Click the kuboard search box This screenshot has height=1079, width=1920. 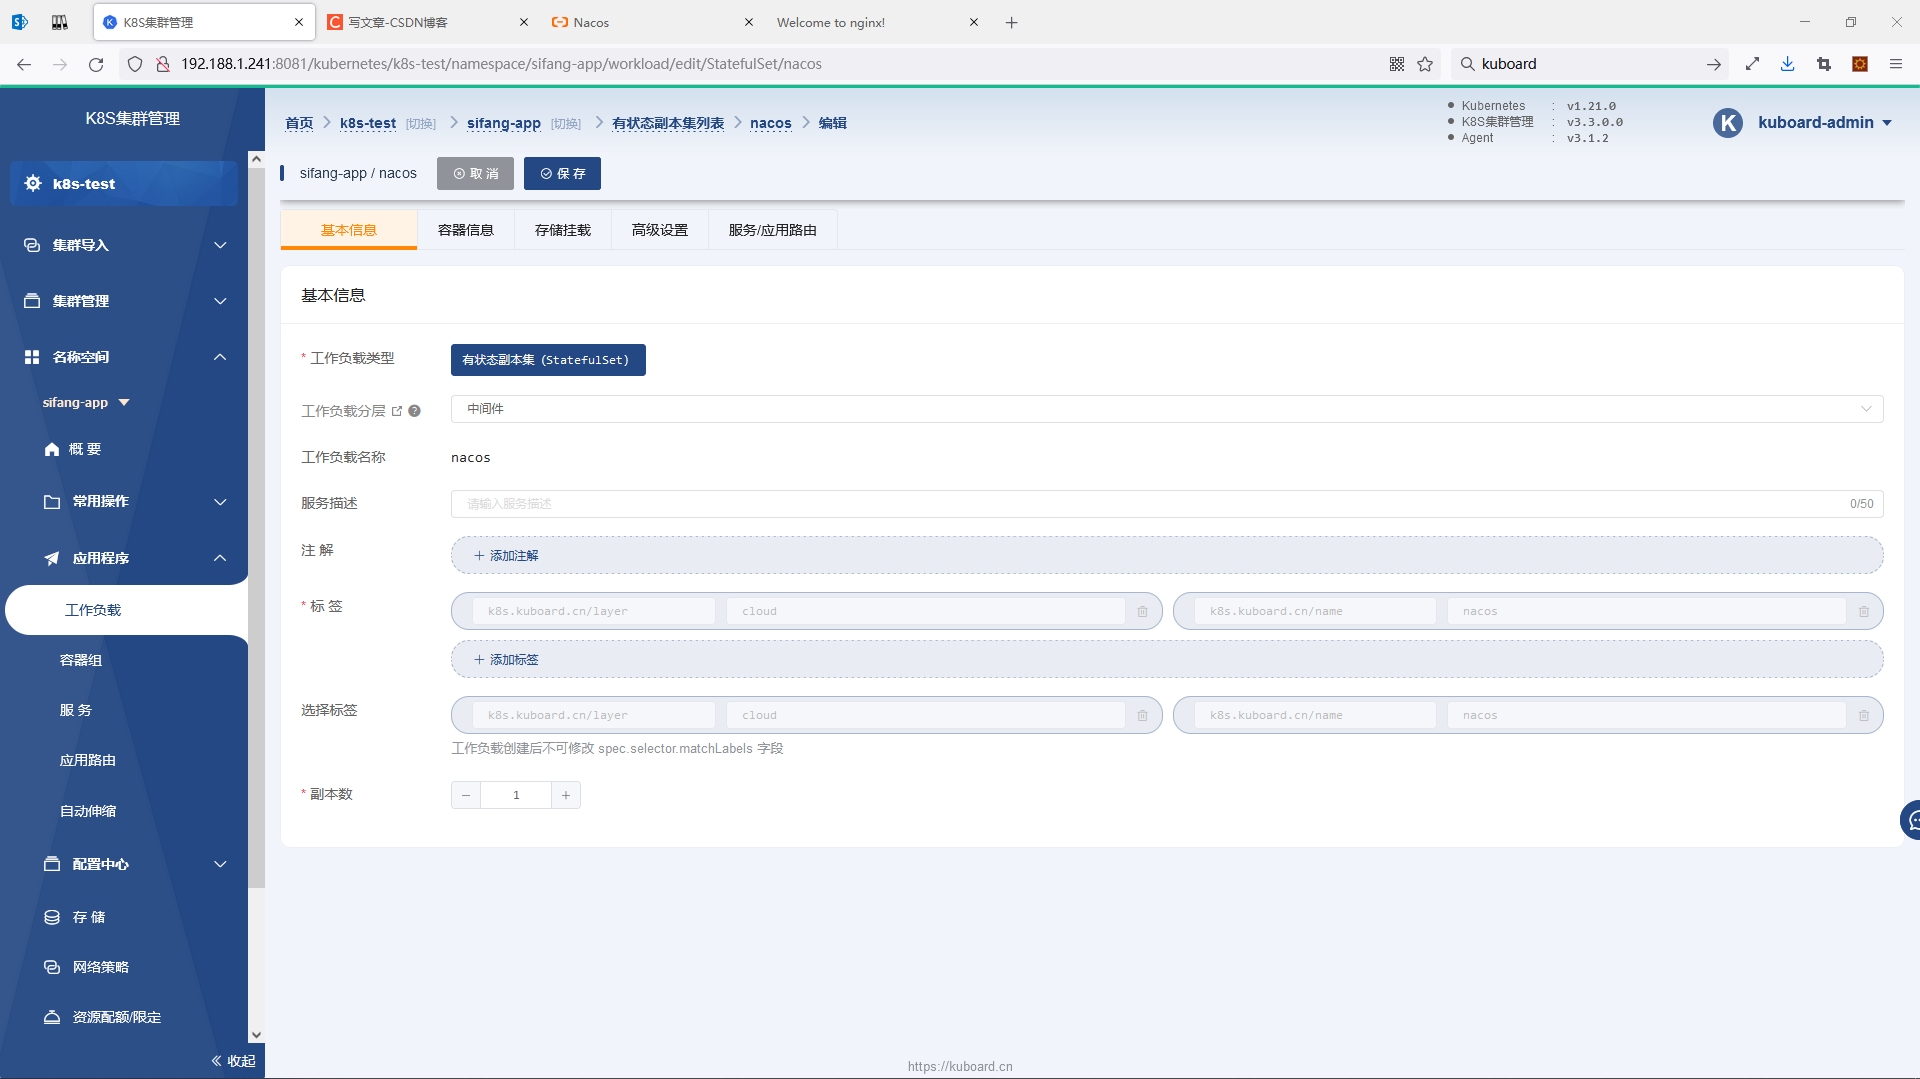[1590, 64]
